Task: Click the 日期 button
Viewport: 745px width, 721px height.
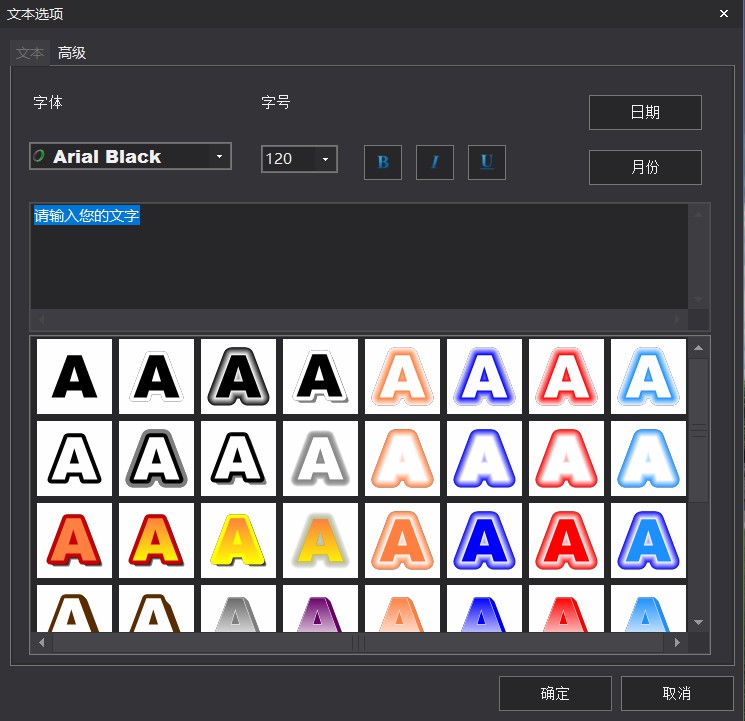Action: tap(645, 112)
